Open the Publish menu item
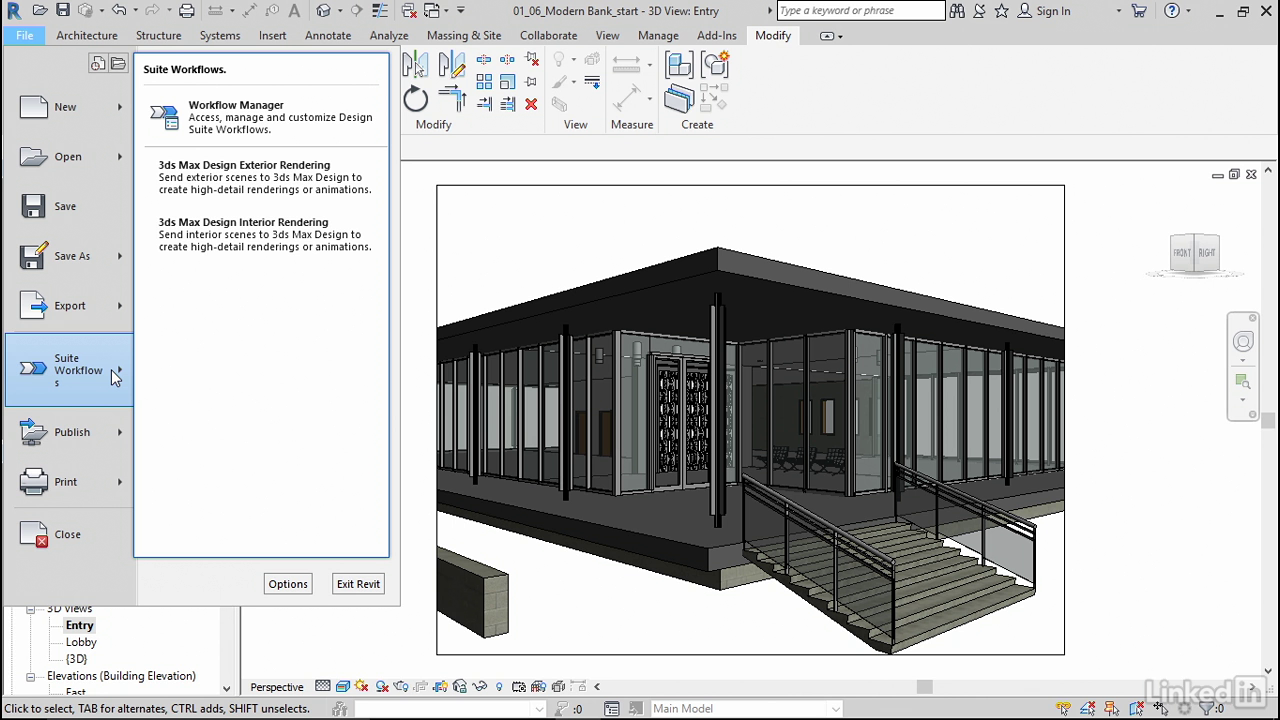This screenshot has height=720, width=1280. coord(69,432)
